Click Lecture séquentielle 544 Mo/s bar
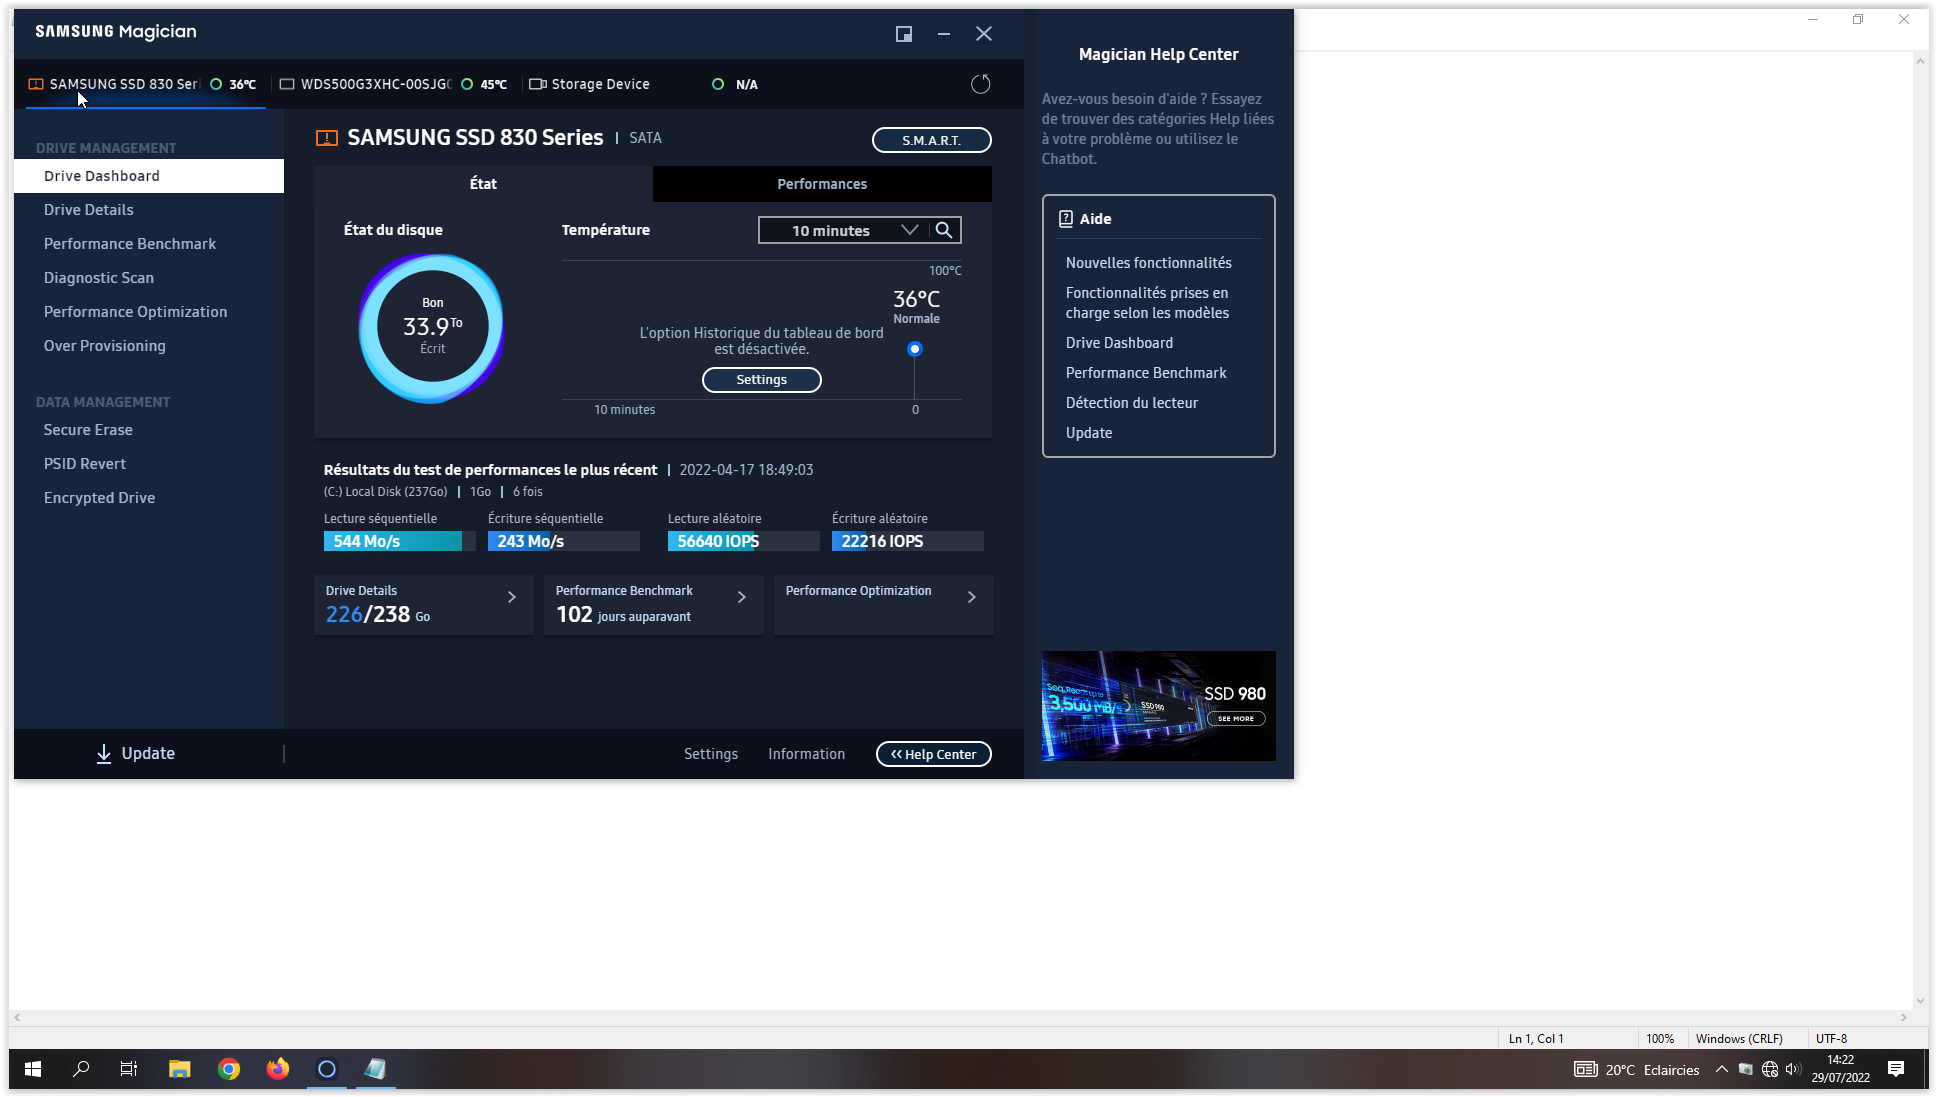Image resolution: width=1937 pixels, height=1097 pixels. 400,541
